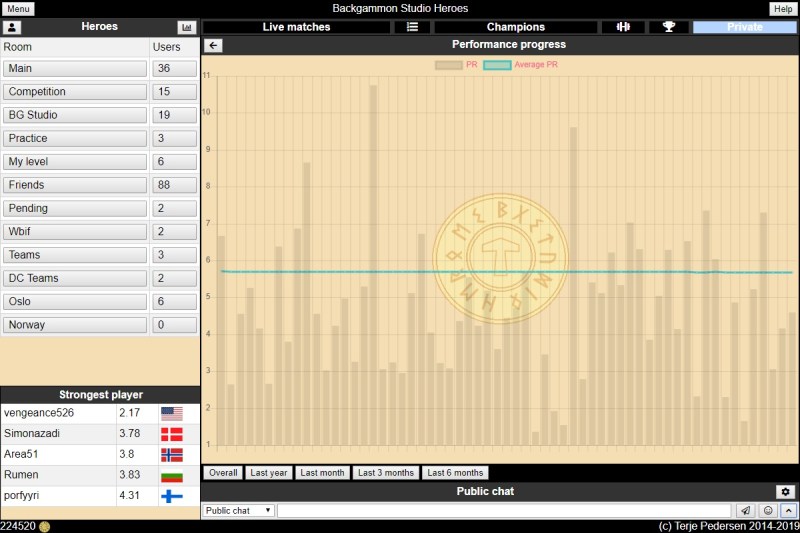The image size is (800, 533).
Task: Show Overall performance period
Action: pos(223,473)
